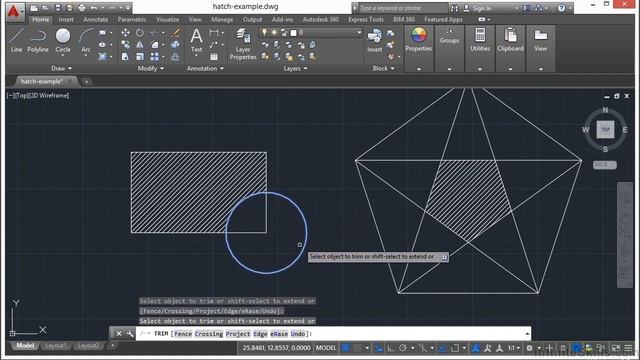Click Sign In button
The height and width of the screenshot is (360, 640).
tap(478, 8)
